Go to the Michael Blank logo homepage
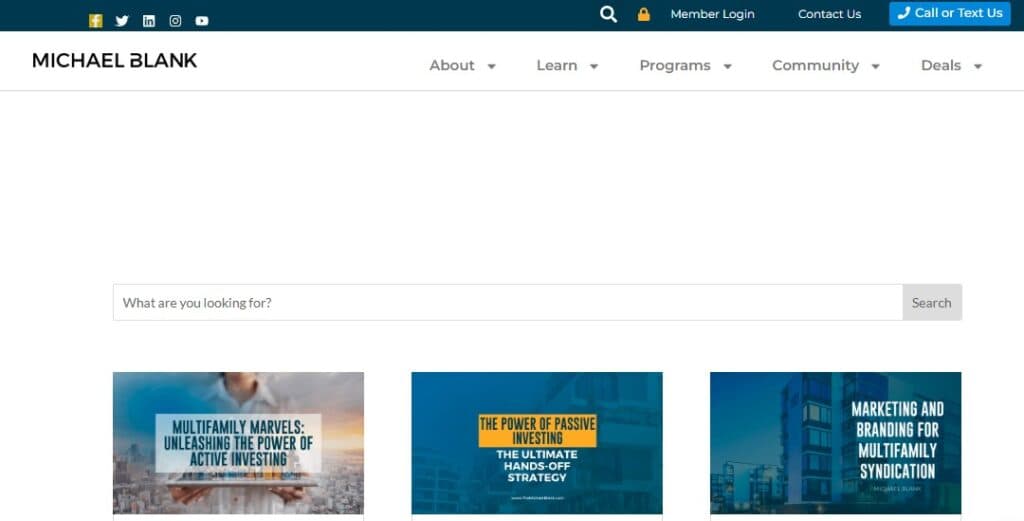Viewport: 1024px width, 521px height. (x=114, y=61)
